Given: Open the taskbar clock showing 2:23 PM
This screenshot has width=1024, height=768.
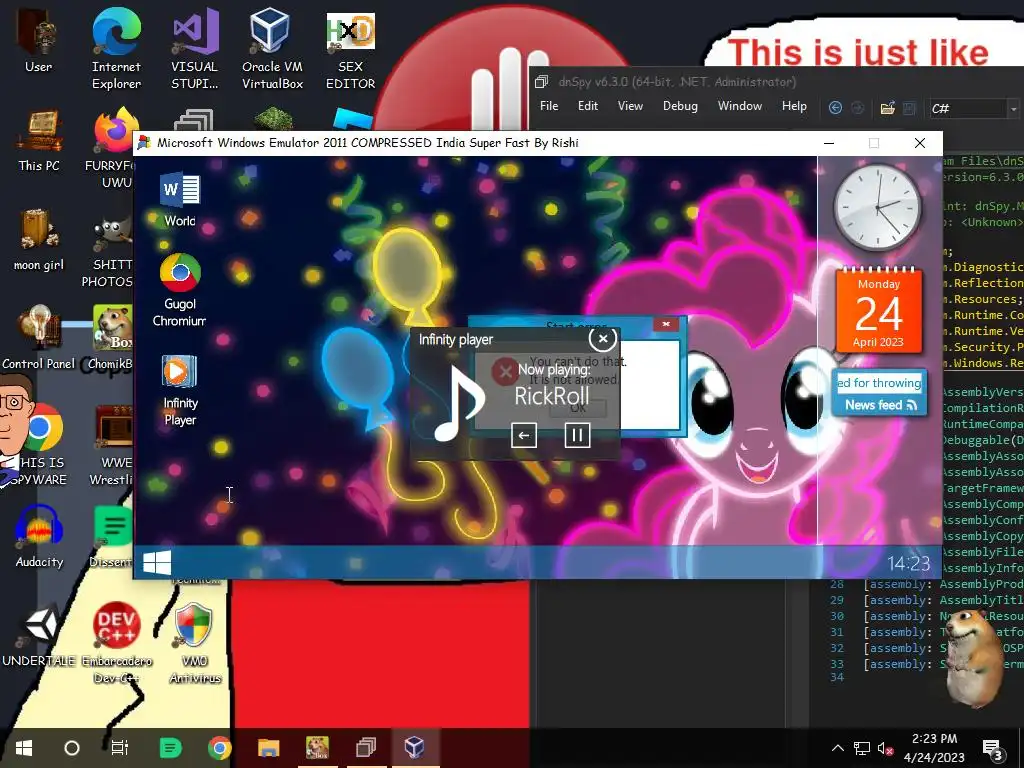Looking at the screenshot, I should coord(935,748).
